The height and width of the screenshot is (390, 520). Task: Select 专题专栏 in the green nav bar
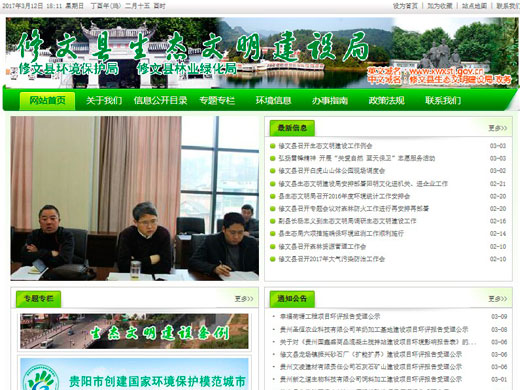click(217, 100)
